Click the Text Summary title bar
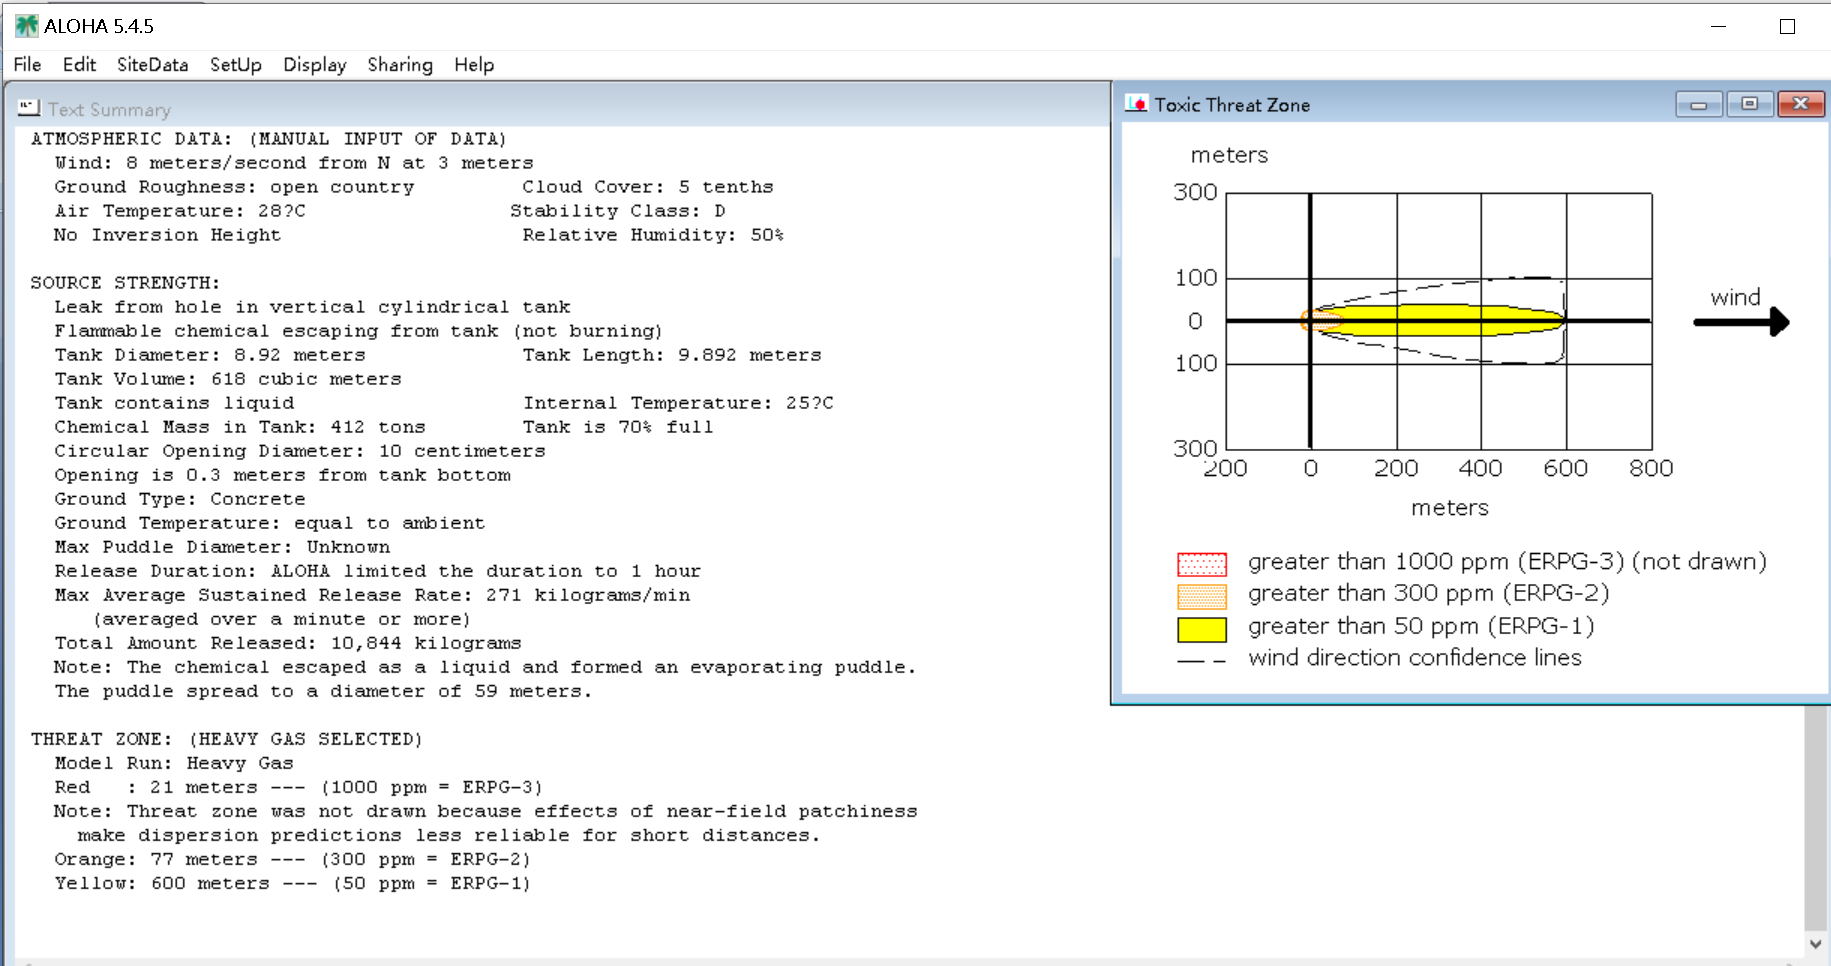This screenshot has height=966, width=1831. tap(560, 108)
